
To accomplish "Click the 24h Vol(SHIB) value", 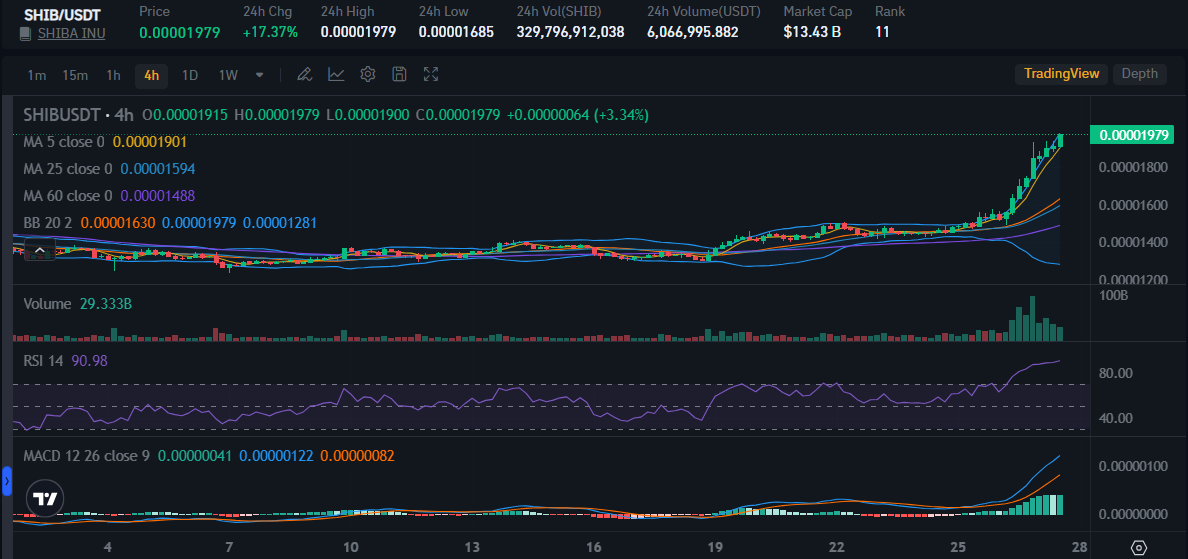I will (571, 33).
